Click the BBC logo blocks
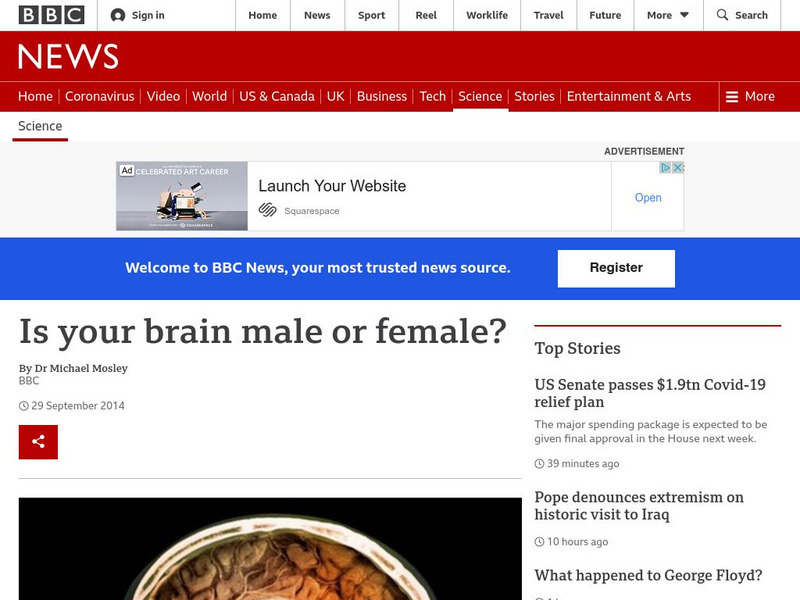This screenshot has height=600, width=800. 53,15
